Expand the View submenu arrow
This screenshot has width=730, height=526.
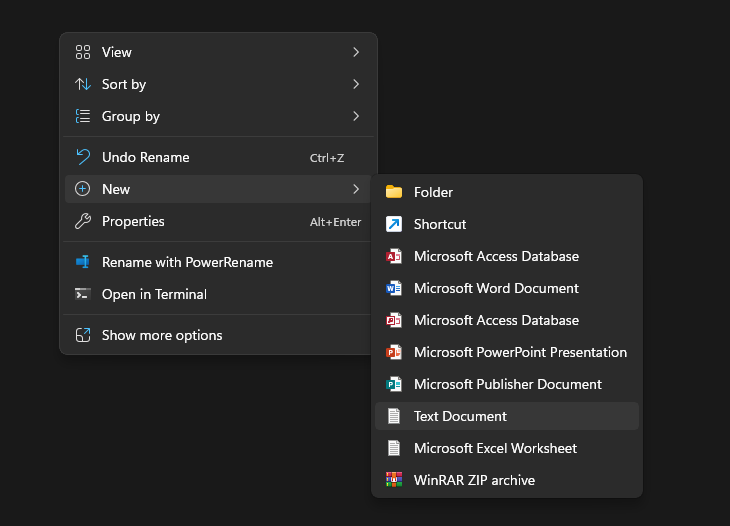click(x=356, y=52)
